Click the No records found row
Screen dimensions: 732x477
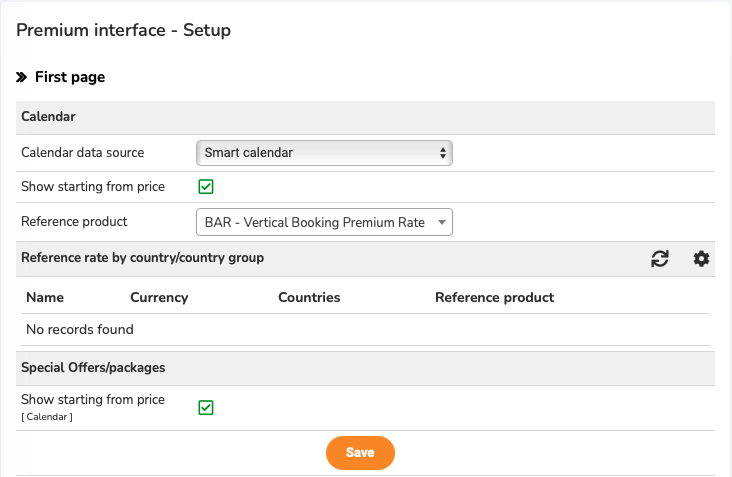[x=366, y=330]
